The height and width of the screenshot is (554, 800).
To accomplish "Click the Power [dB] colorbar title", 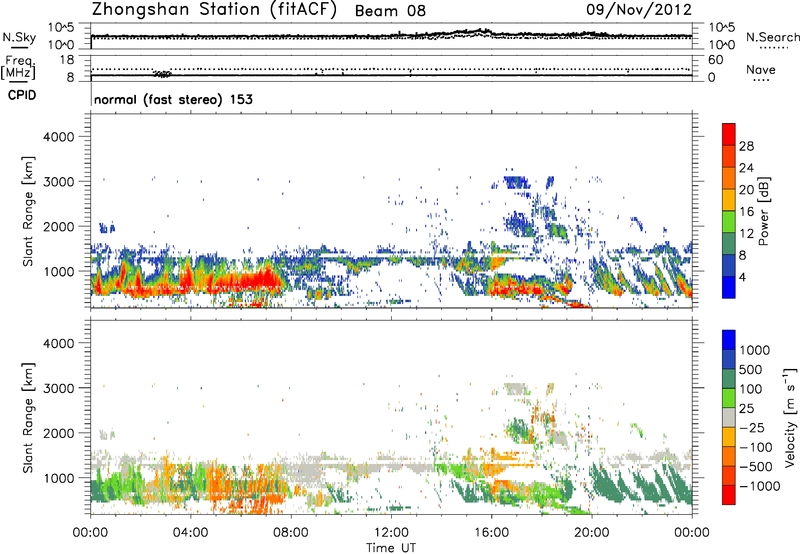I will [763, 211].
